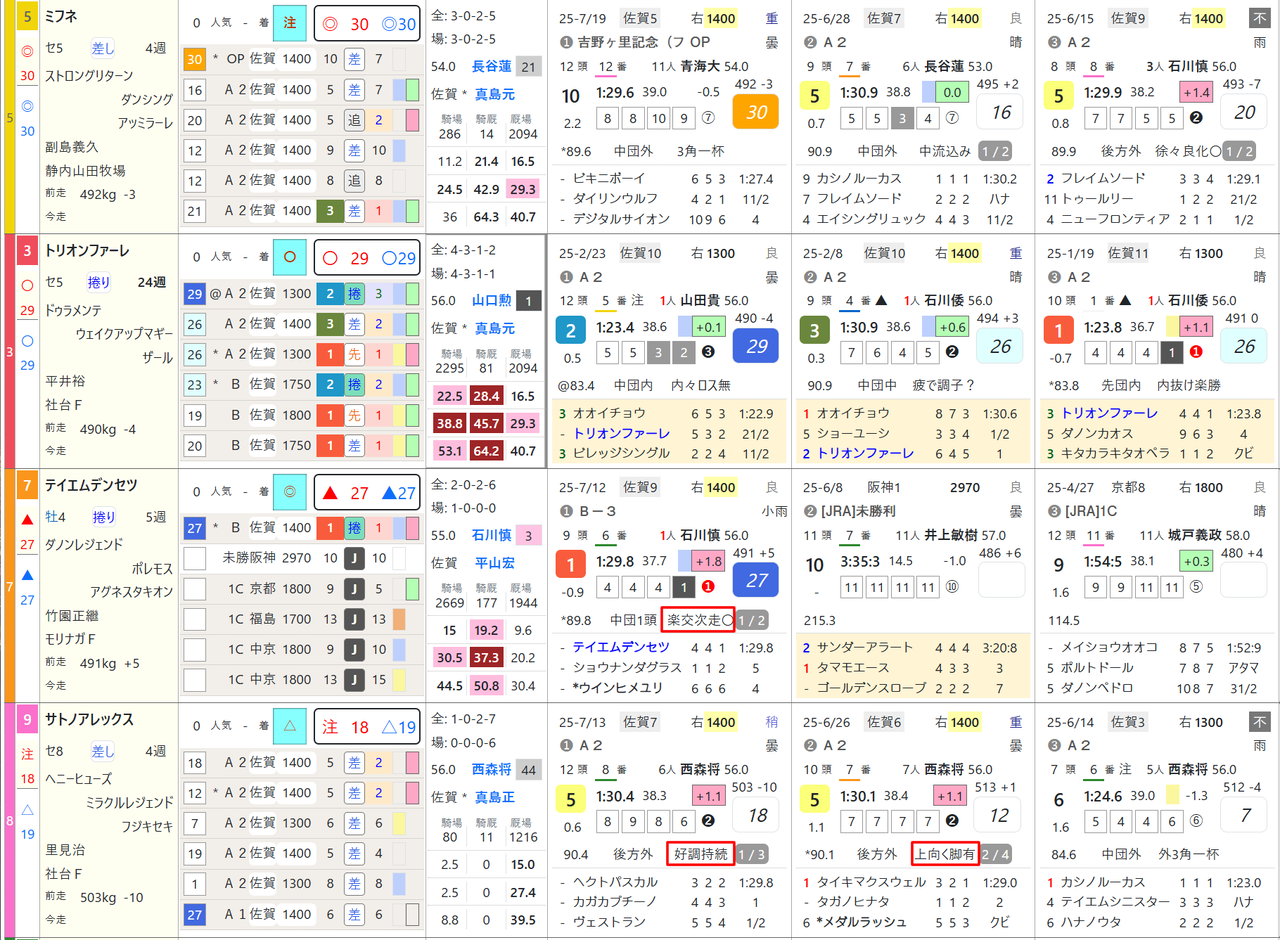The height and width of the screenshot is (940, 1280).
Task: Click the cyan △ mark box for サトノアレックス
Action: coord(289,726)
